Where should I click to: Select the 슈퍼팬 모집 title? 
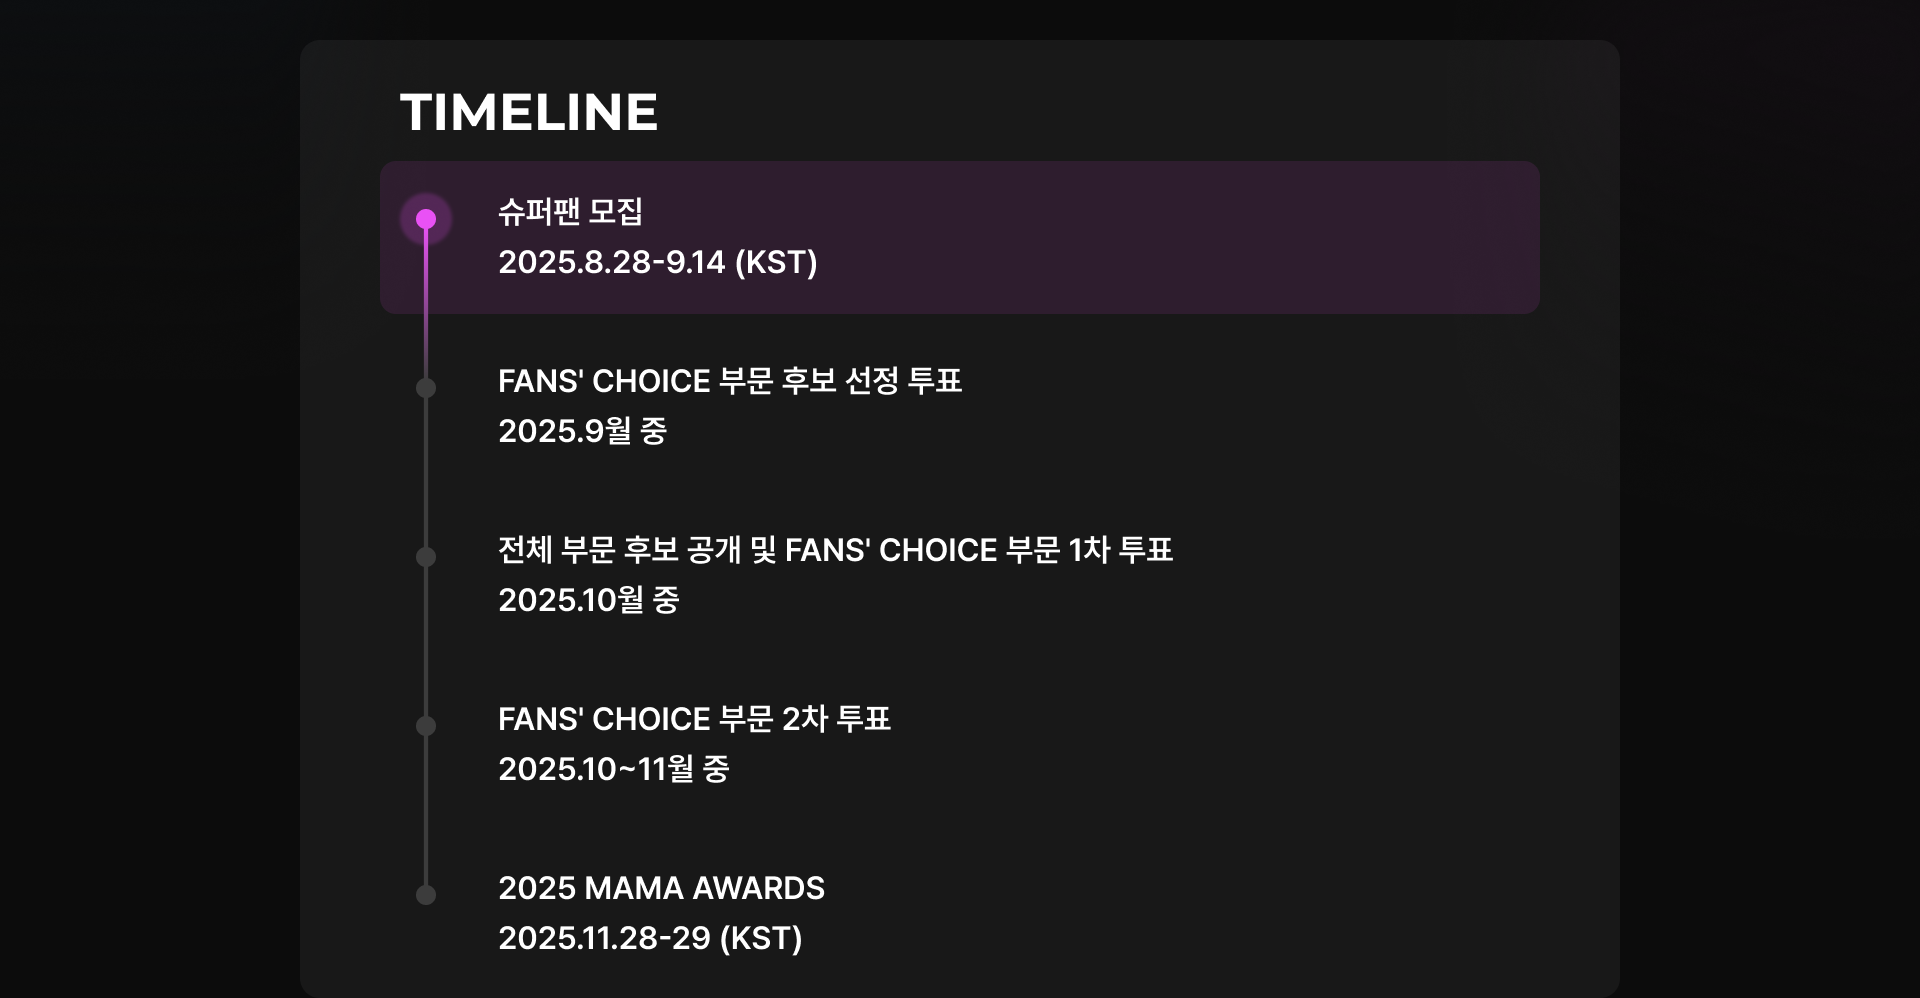pyautogui.click(x=570, y=211)
